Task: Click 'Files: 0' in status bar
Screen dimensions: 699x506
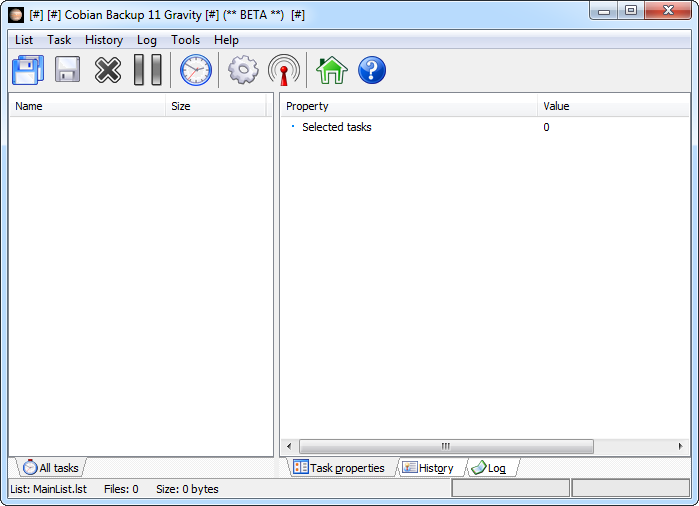Action: (x=121, y=489)
